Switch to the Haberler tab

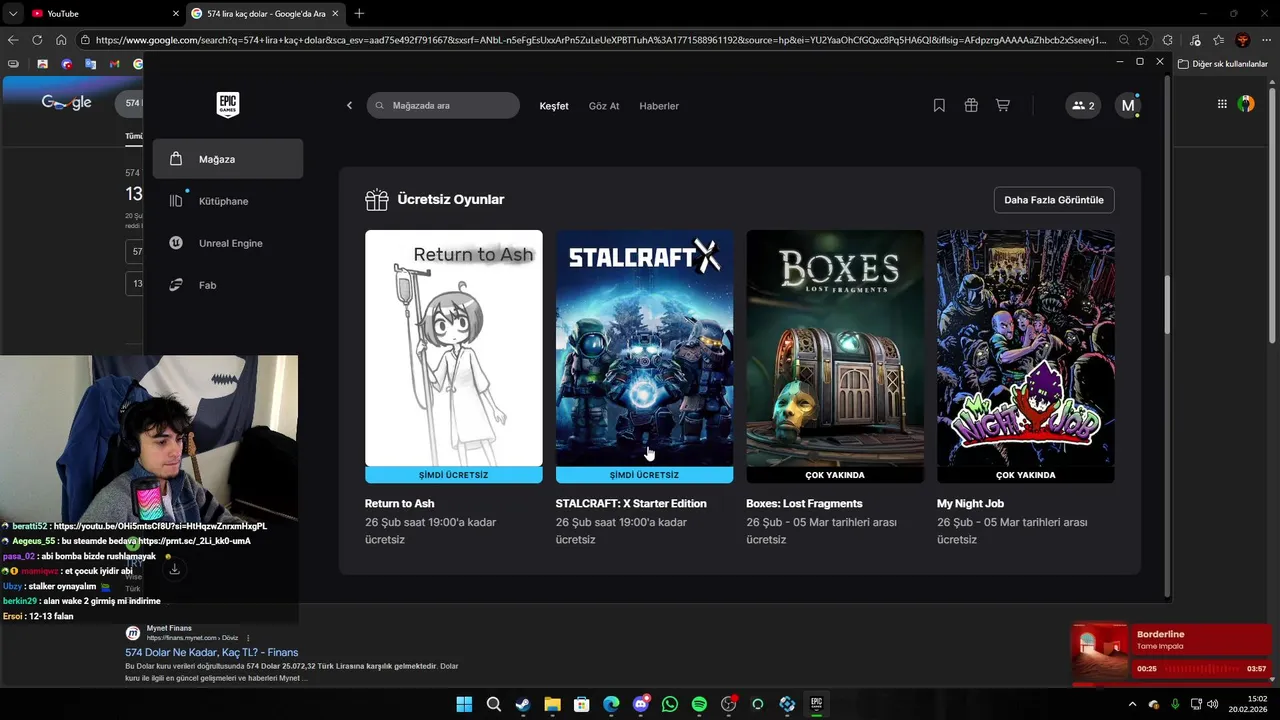659,106
